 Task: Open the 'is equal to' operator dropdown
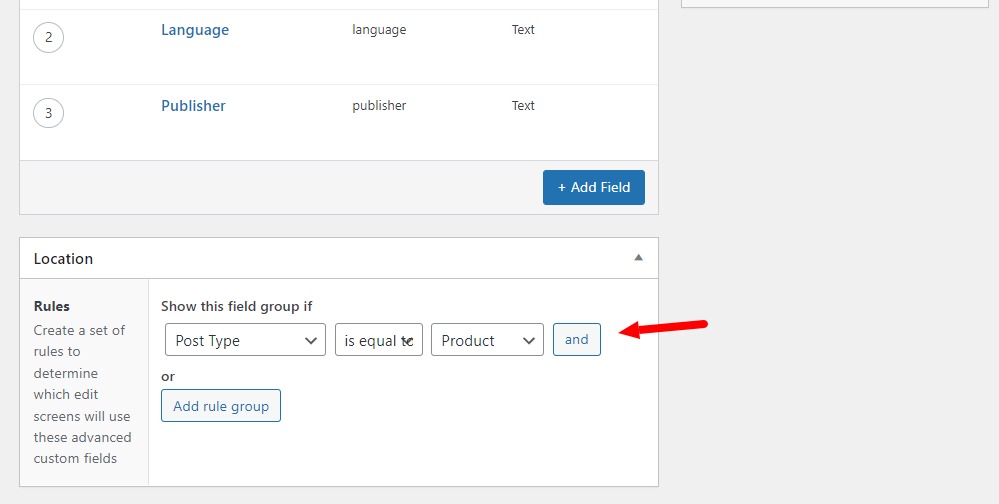[378, 340]
